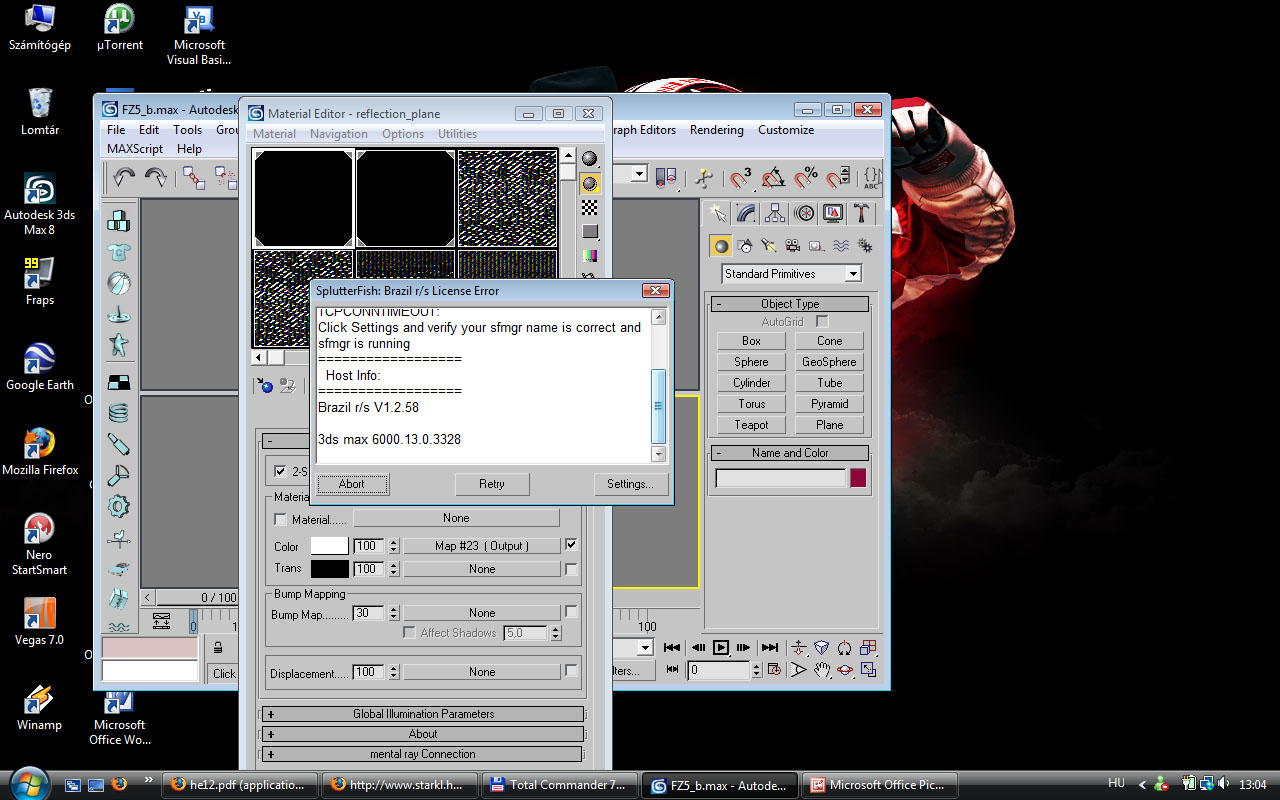Open the Rendering menu
This screenshot has height=800, width=1280.
click(717, 130)
